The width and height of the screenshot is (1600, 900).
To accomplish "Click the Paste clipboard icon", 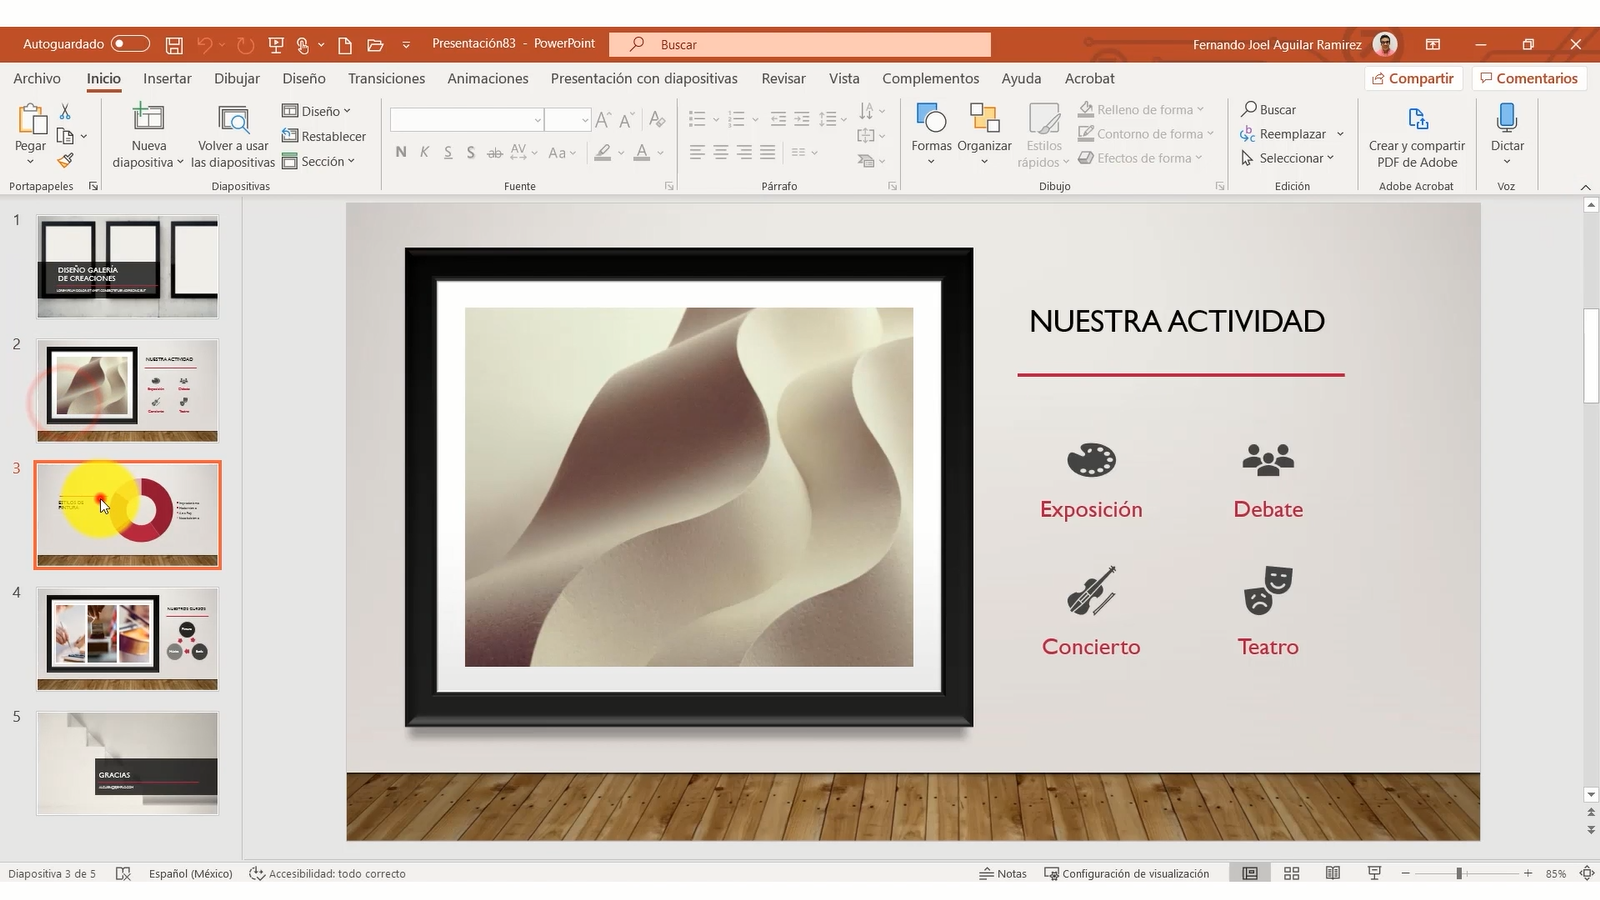I will click(x=31, y=120).
